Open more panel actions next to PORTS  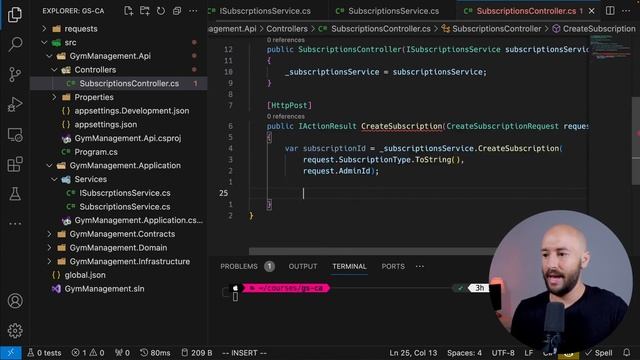pyautogui.click(x=420, y=267)
